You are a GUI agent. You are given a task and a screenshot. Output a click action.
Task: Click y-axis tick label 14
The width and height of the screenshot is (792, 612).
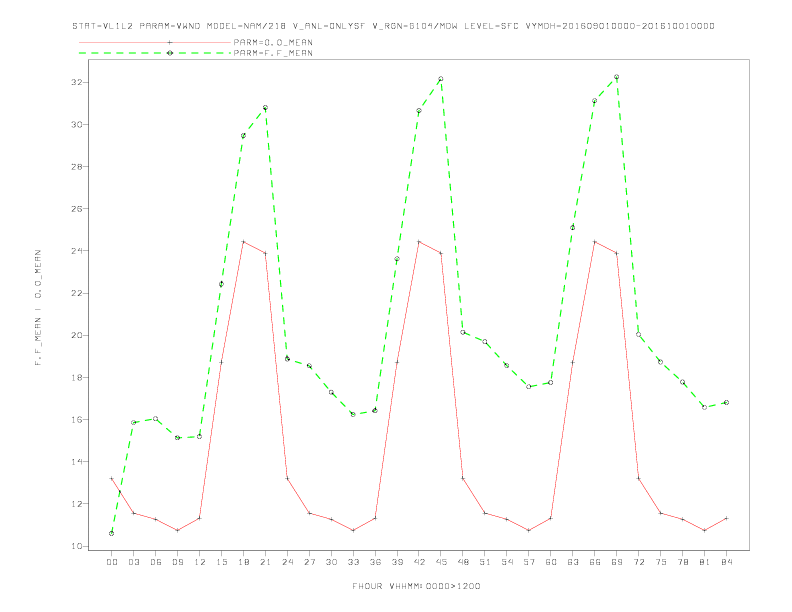point(78,462)
